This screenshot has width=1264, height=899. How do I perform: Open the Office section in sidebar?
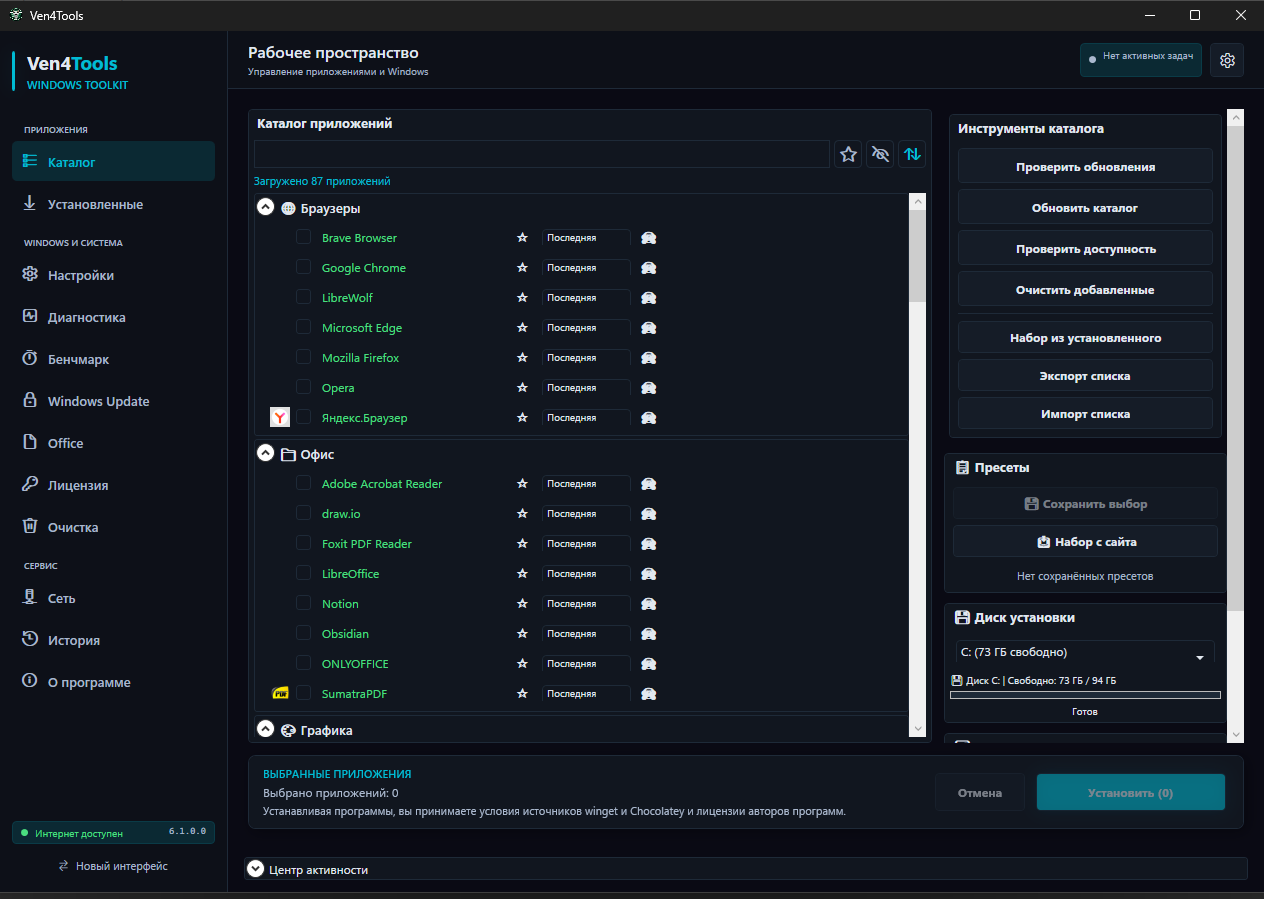pyautogui.click(x=113, y=443)
